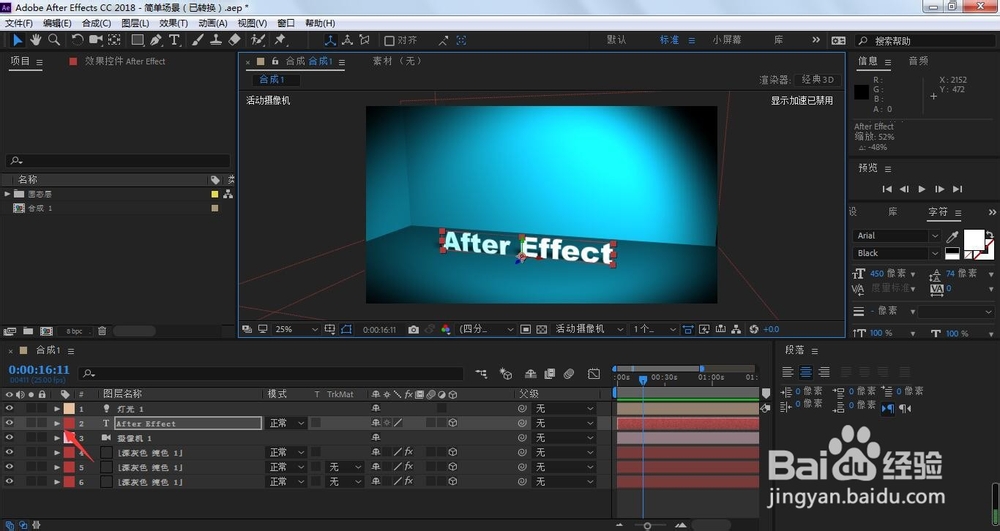Expand the 灯光 1 layer properties
The image size is (1000, 531).
tap(57, 409)
